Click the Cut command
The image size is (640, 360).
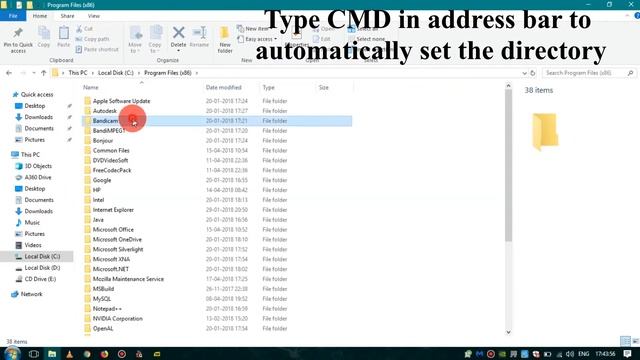(x=84, y=29)
